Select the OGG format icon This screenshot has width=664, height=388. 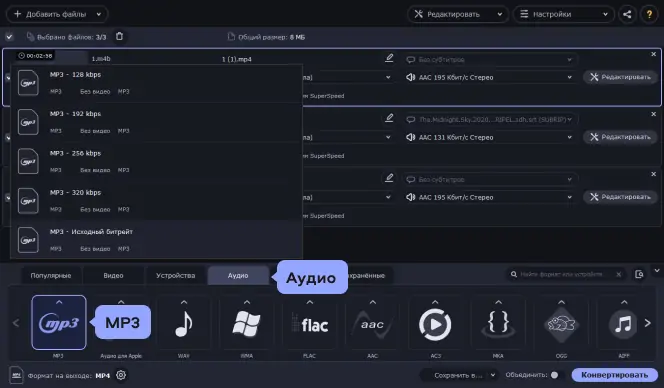[561, 324]
